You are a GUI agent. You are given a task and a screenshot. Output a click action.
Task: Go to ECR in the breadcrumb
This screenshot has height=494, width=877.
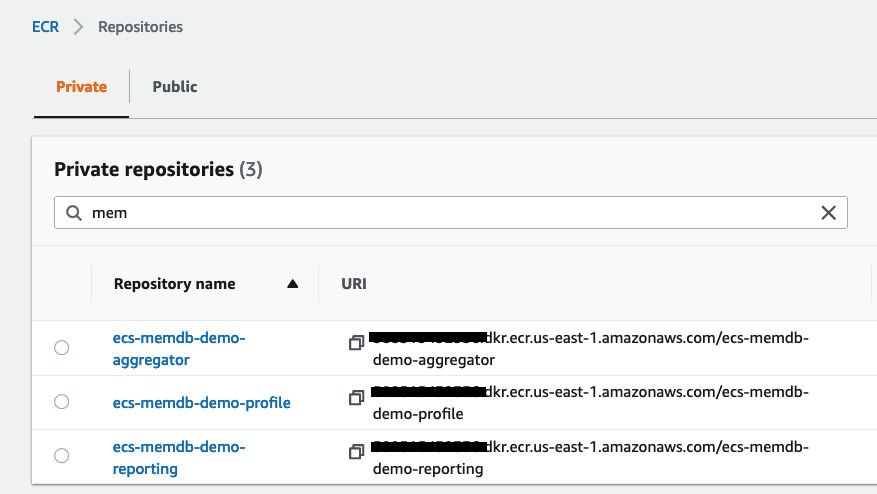click(x=45, y=27)
